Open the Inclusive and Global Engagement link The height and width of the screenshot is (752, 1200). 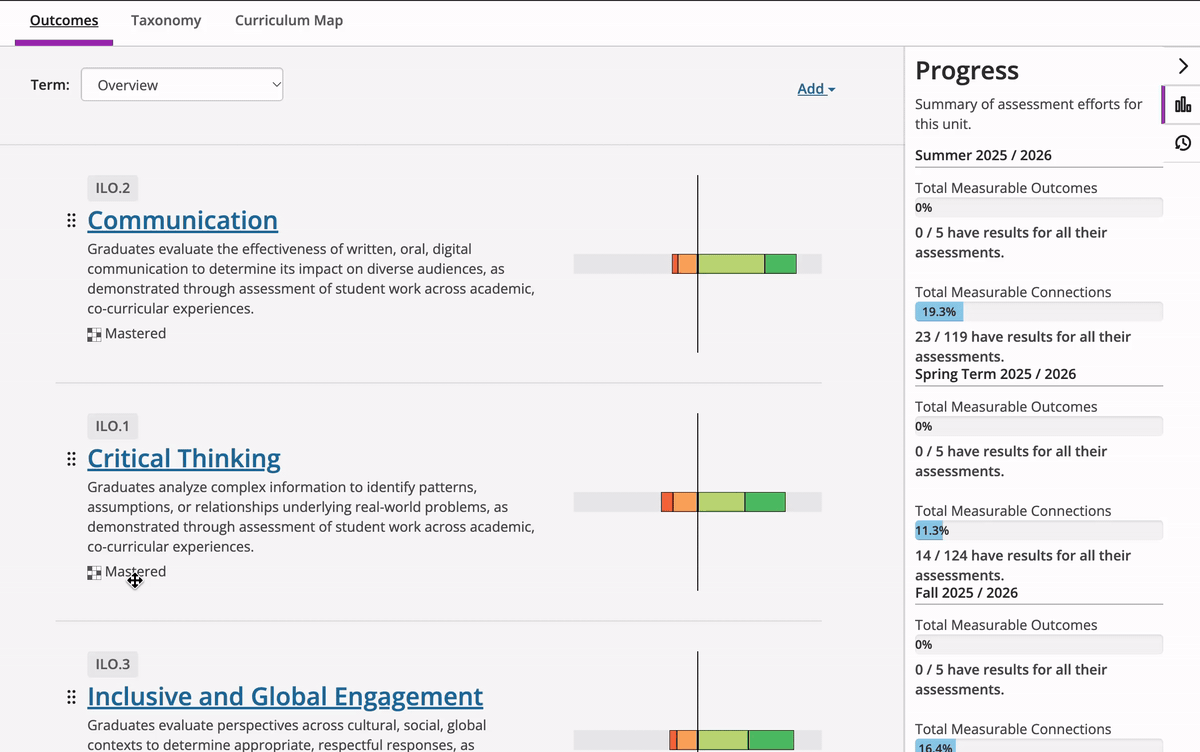pos(285,696)
